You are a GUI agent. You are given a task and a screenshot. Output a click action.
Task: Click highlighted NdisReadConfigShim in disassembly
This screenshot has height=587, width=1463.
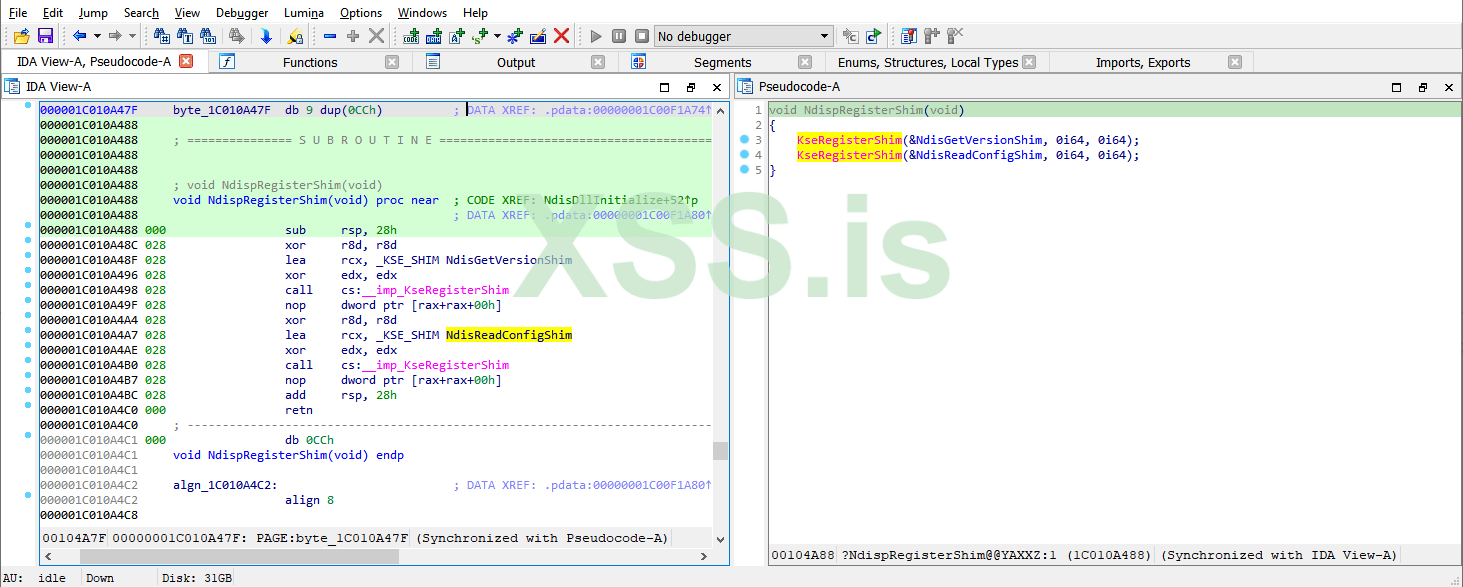click(509, 335)
